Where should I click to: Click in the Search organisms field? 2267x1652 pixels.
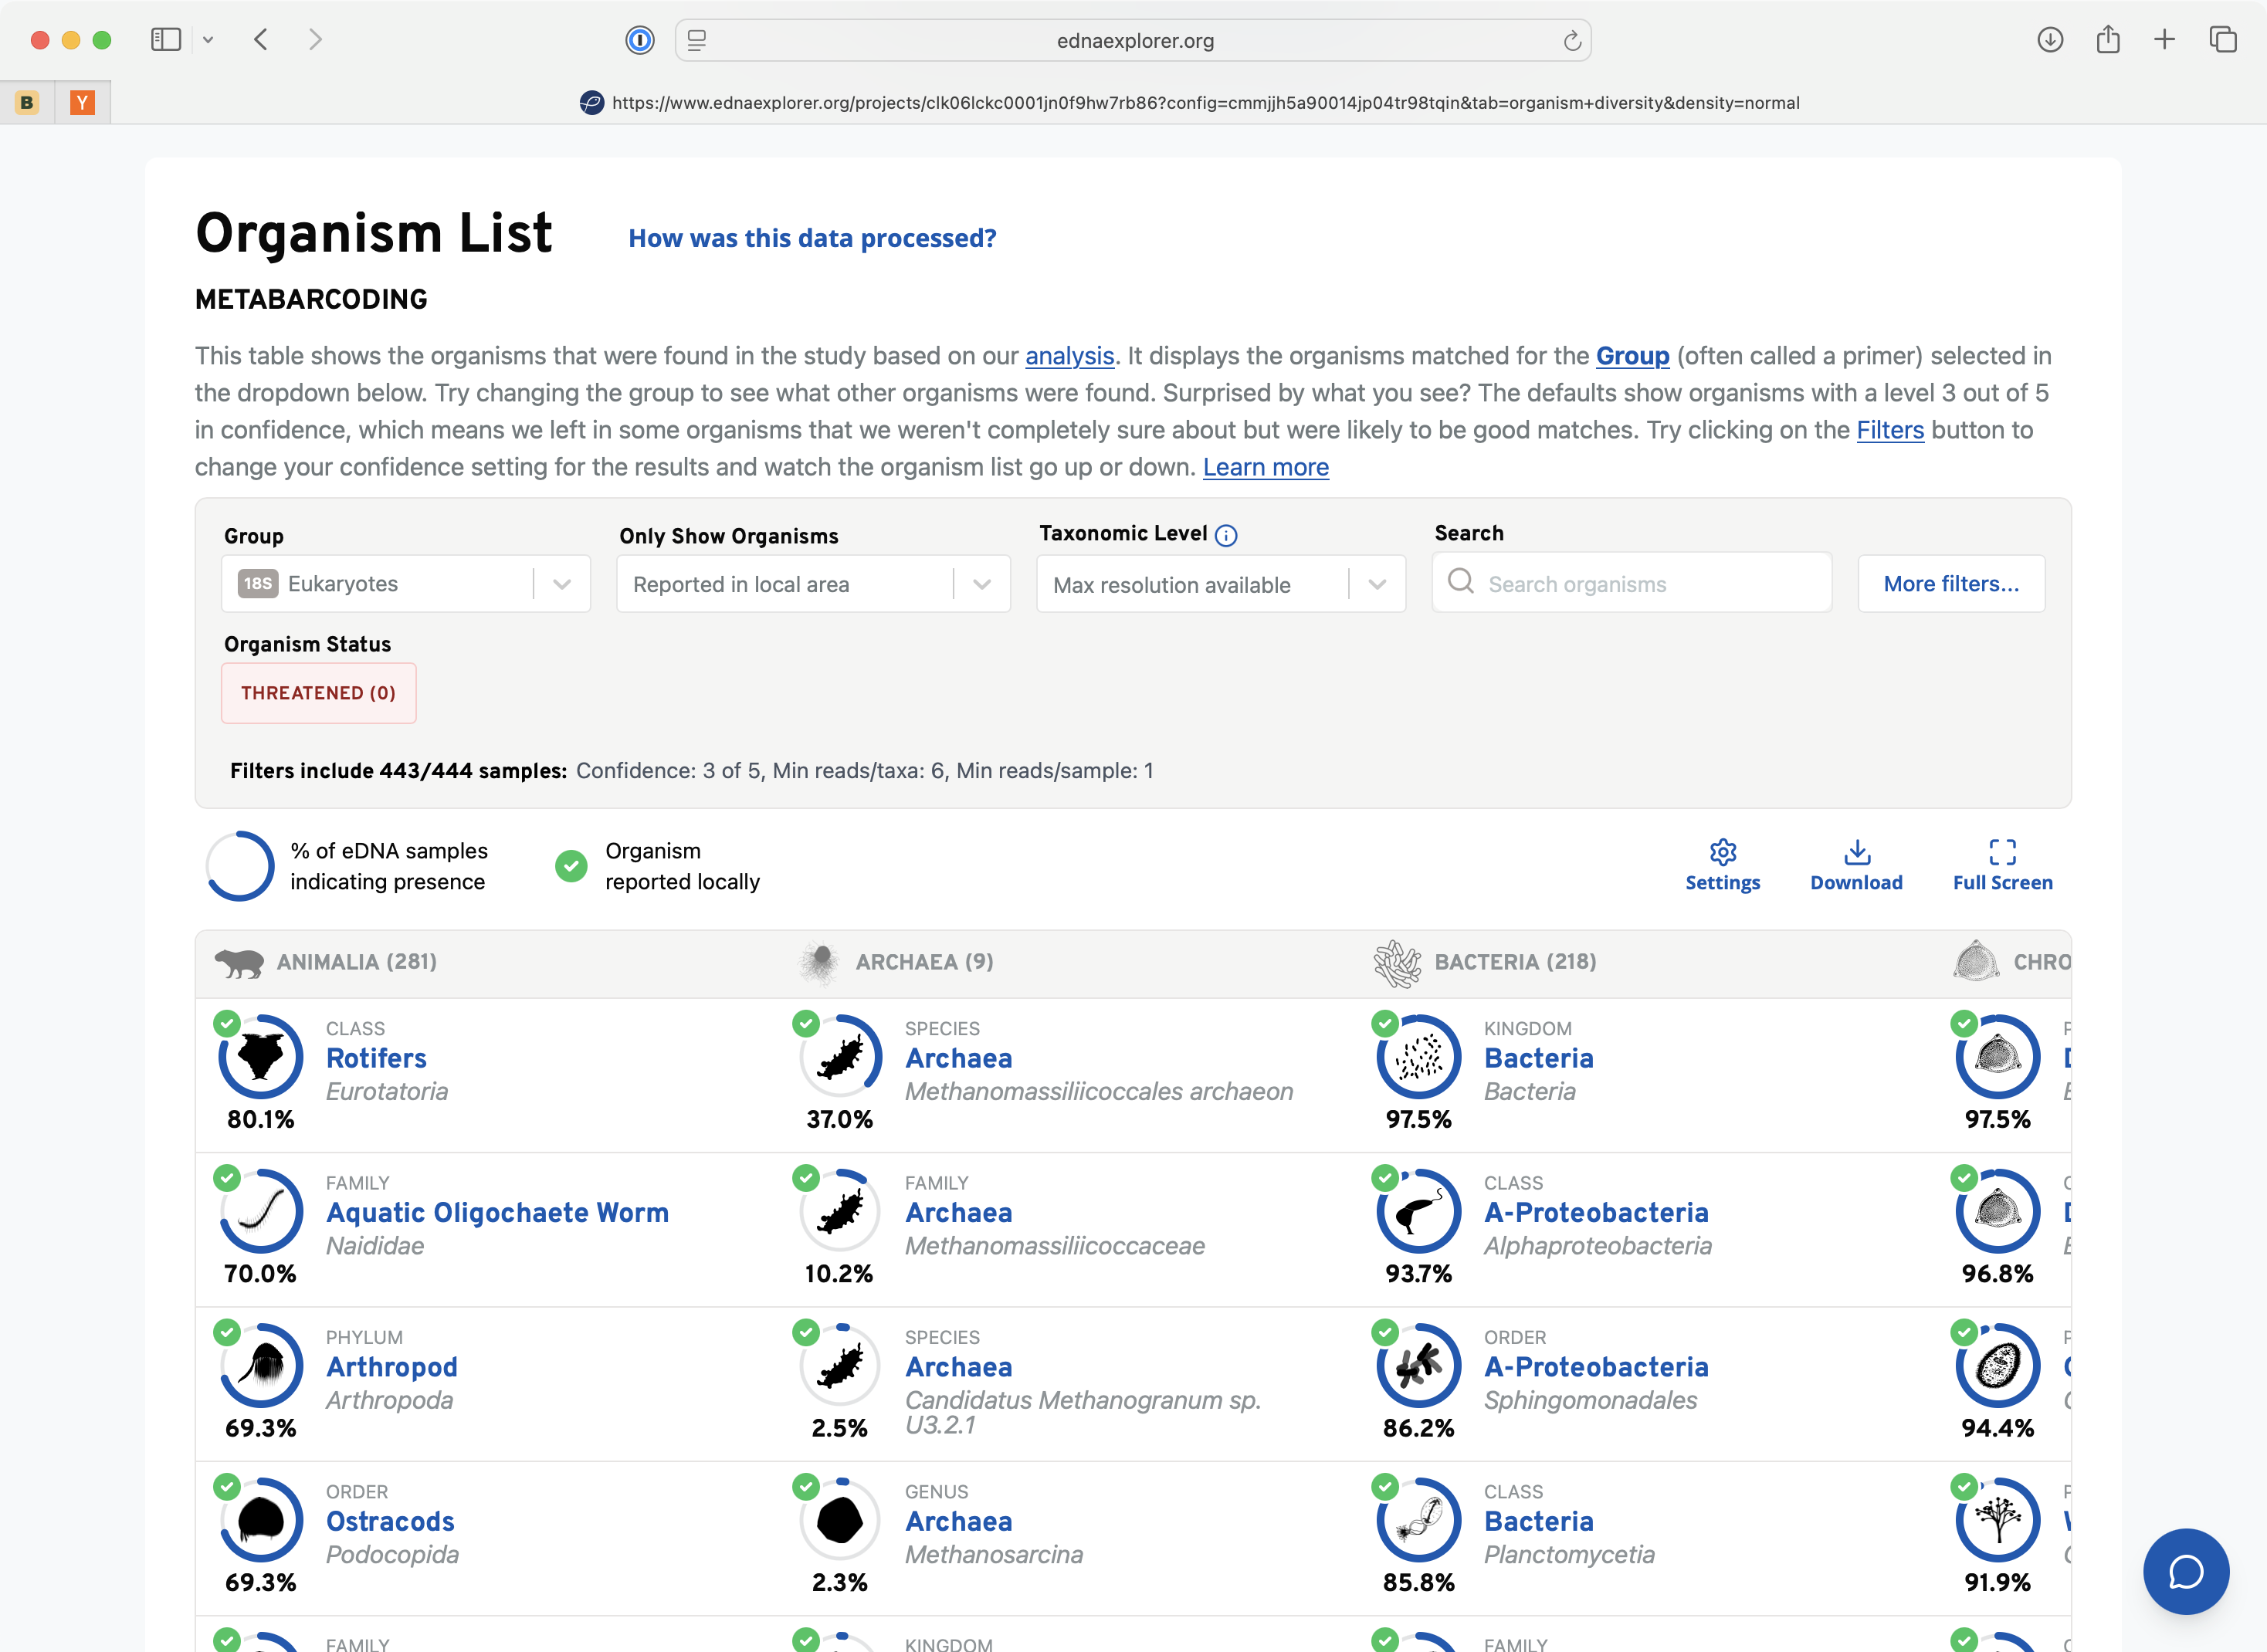pyautogui.click(x=1632, y=584)
